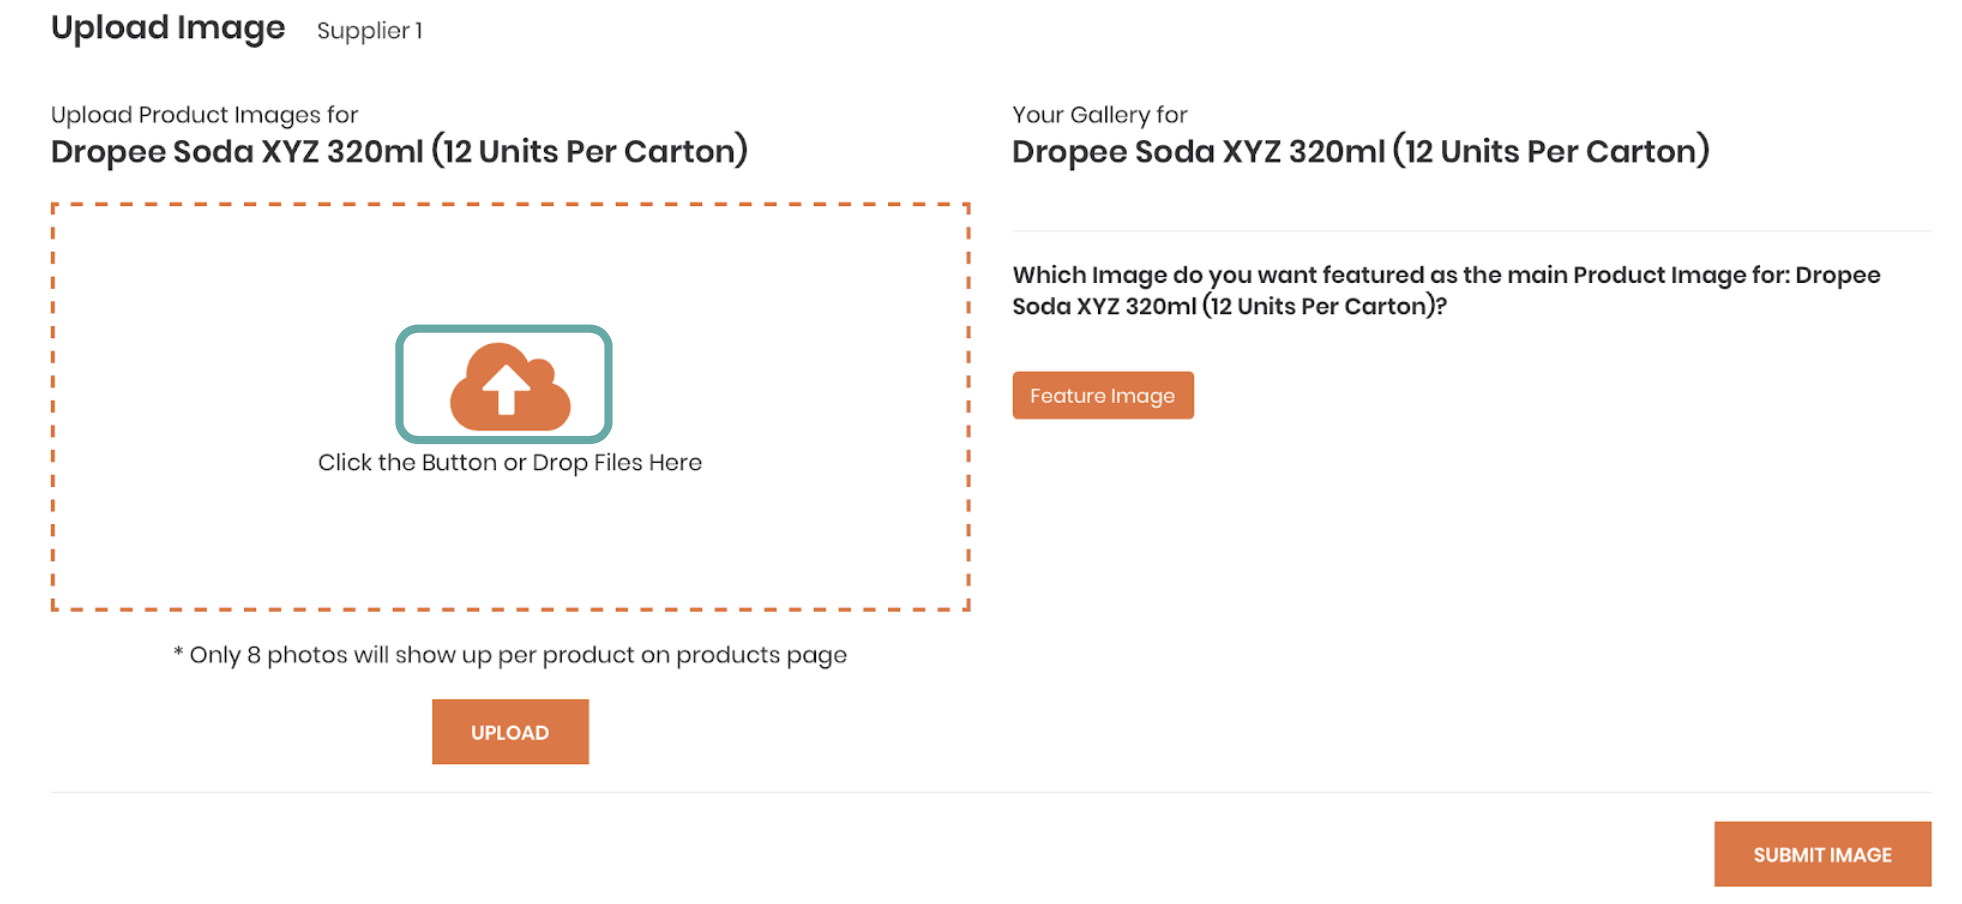Screen dimensions: 1962x904
Task: Click the white arrow inside the cloud
Action: coord(507,389)
